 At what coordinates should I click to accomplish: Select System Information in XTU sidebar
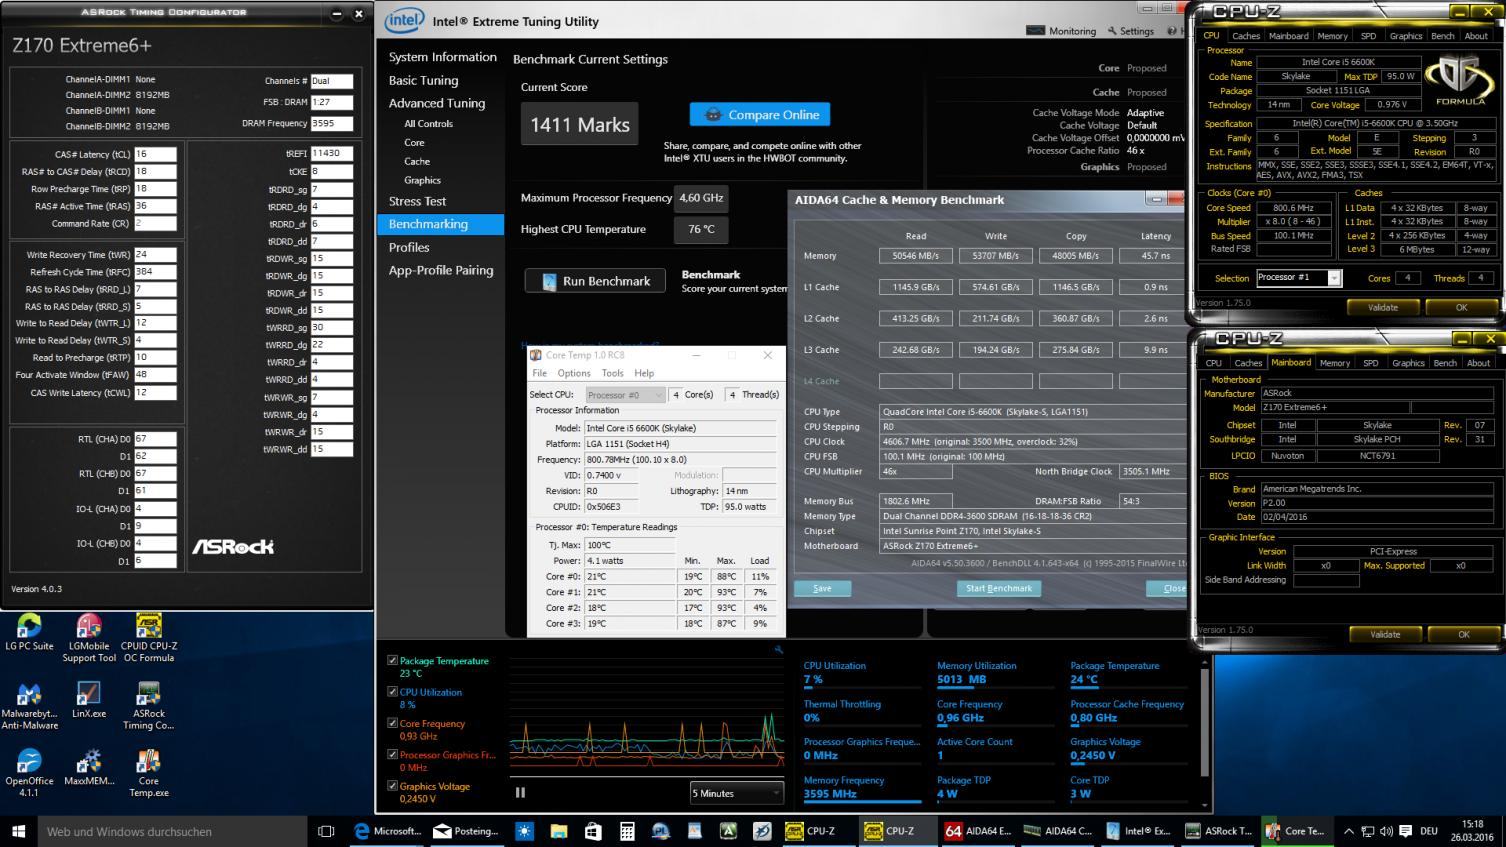coord(443,57)
